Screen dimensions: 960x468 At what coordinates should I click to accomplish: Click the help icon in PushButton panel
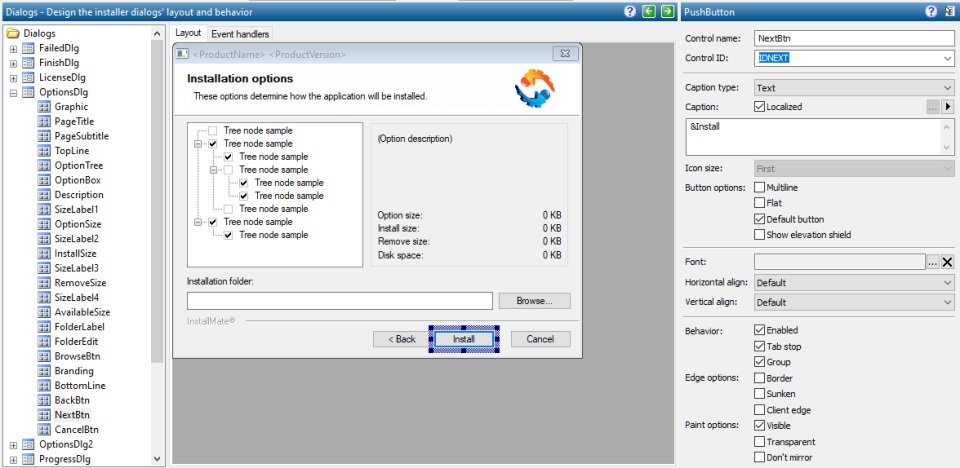click(931, 12)
